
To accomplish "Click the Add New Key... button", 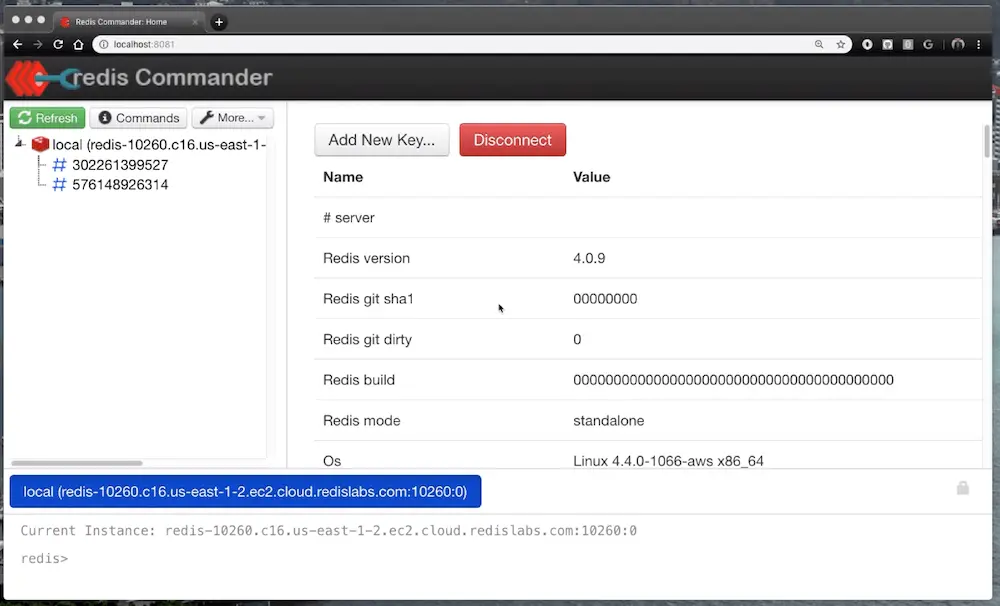I will tap(381, 139).
